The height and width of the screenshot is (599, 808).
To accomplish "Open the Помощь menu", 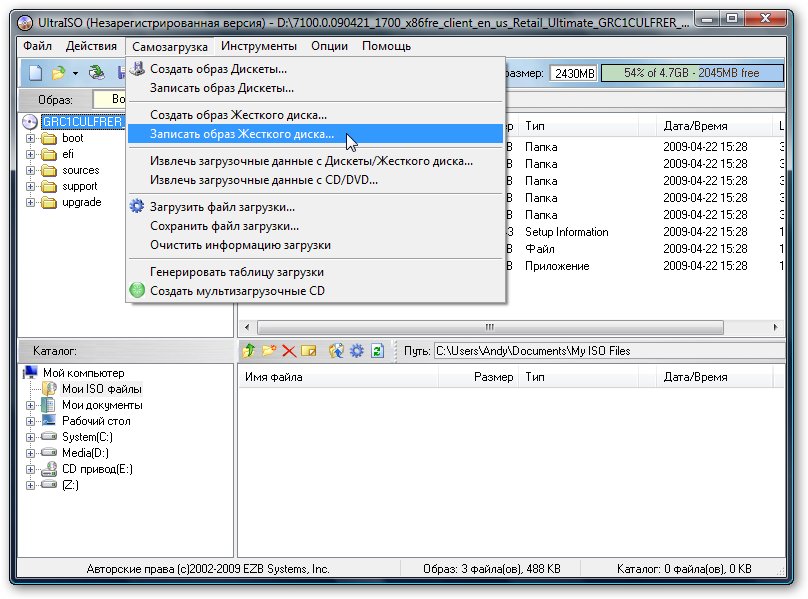I will [x=386, y=46].
